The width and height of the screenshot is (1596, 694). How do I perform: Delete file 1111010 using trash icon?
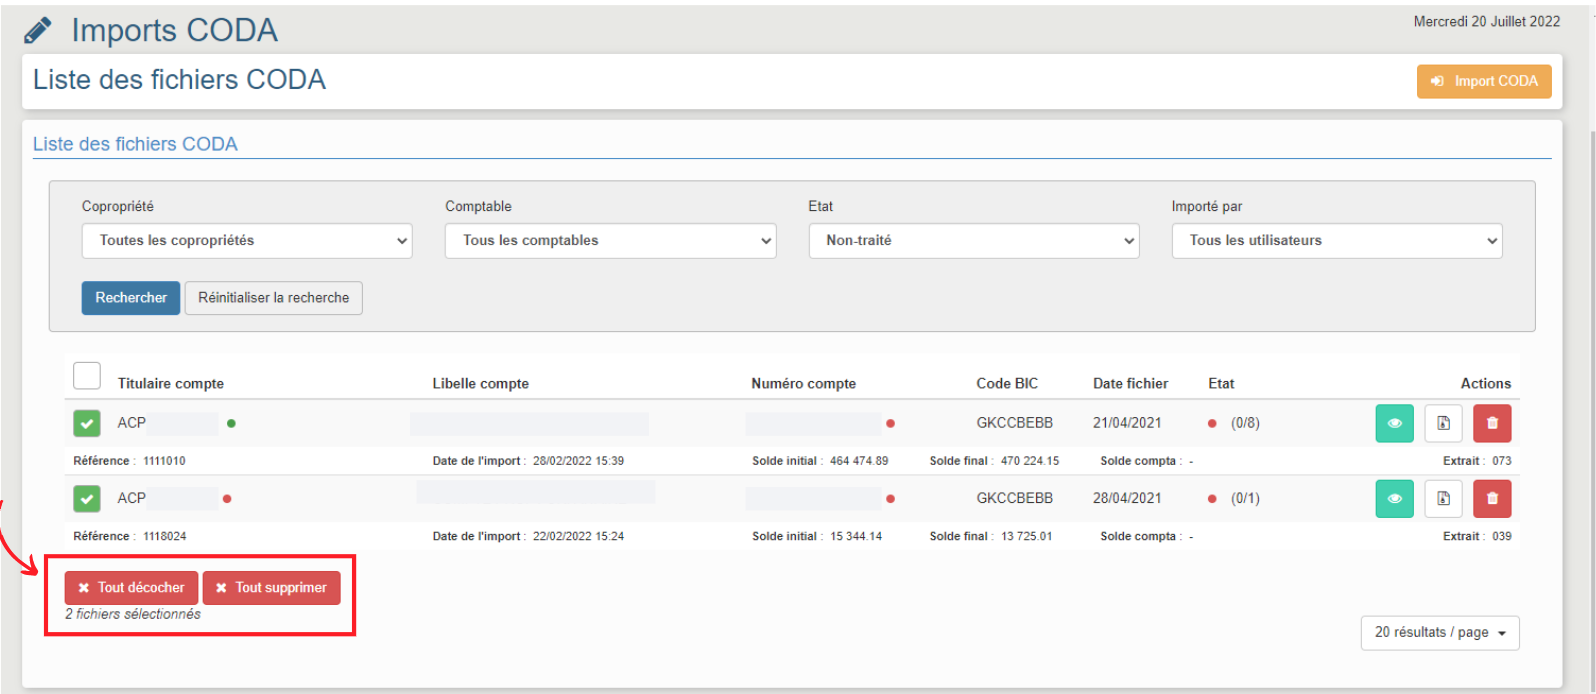(1492, 423)
